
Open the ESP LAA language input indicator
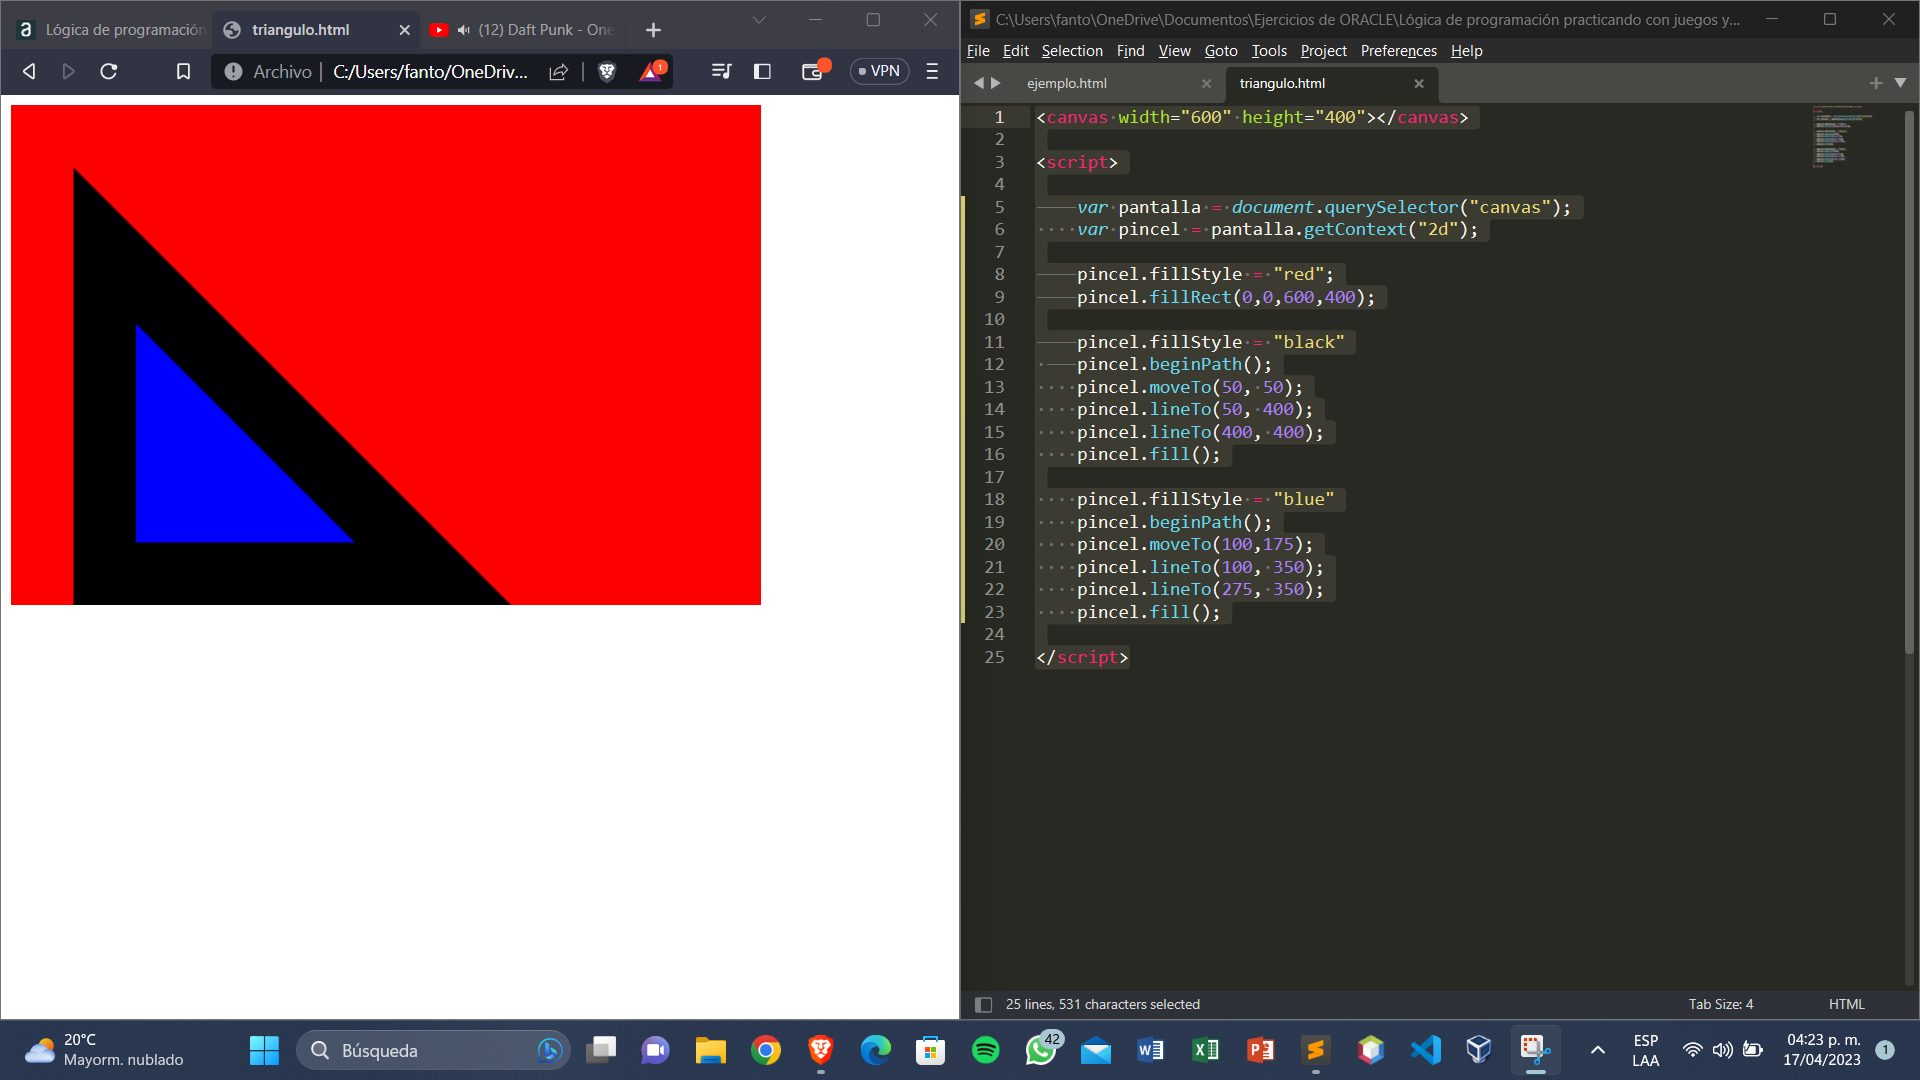pos(1646,1050)
